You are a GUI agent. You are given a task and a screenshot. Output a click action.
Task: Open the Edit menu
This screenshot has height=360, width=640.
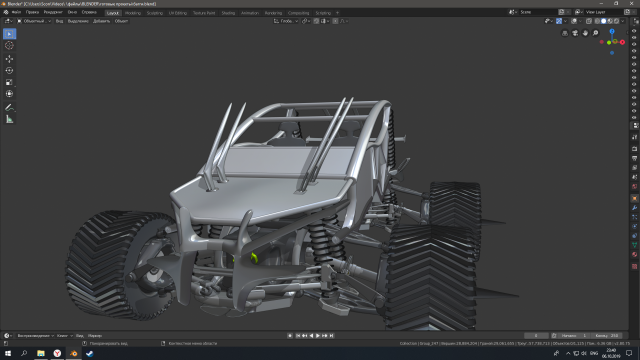tap(32, 12)
